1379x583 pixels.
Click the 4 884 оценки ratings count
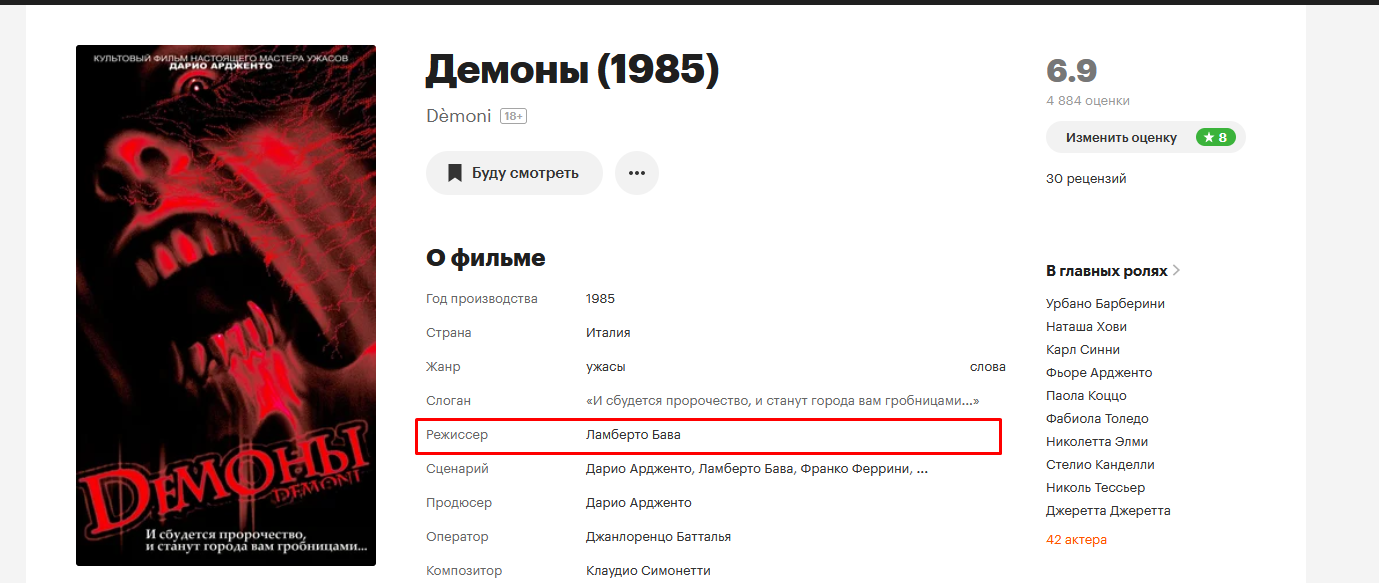point(1088,101)
